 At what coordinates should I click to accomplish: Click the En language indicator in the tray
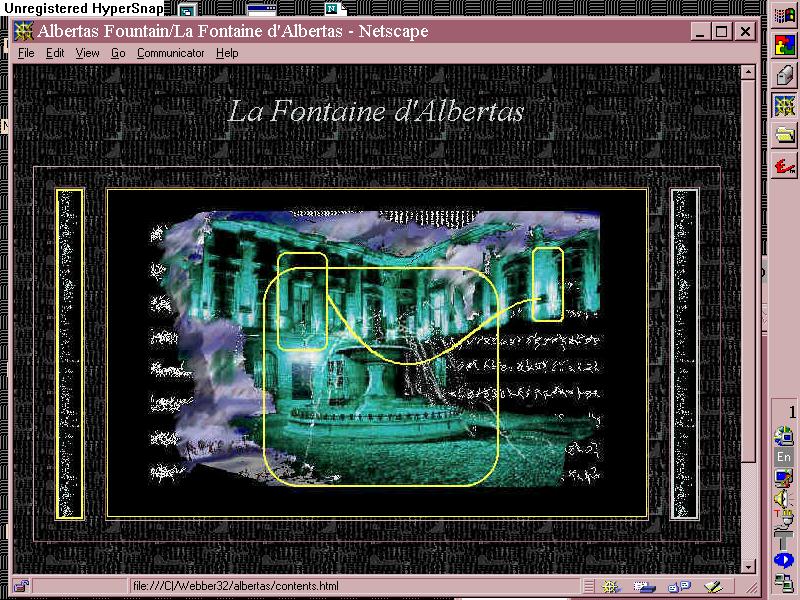784,457
